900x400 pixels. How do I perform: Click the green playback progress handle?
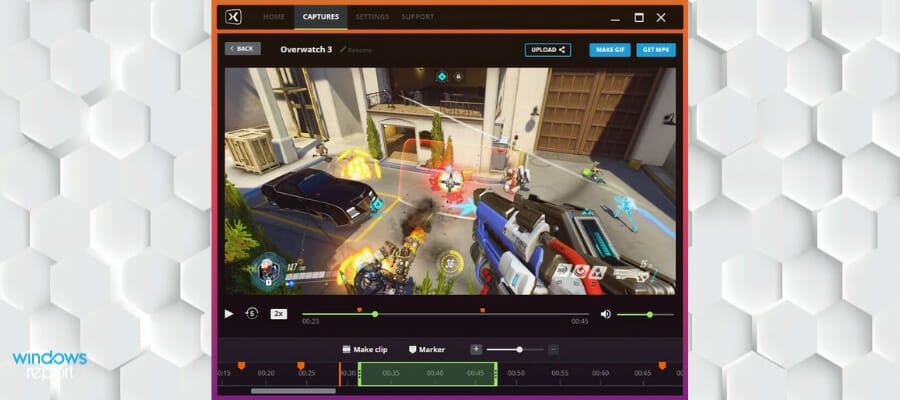pyautogui.click(x=375, y=314)
